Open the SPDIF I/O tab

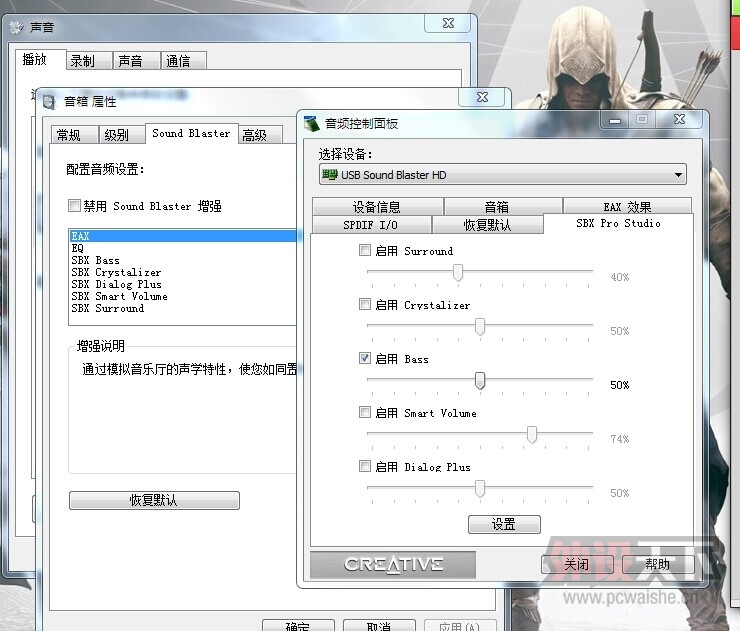[370, 225]
